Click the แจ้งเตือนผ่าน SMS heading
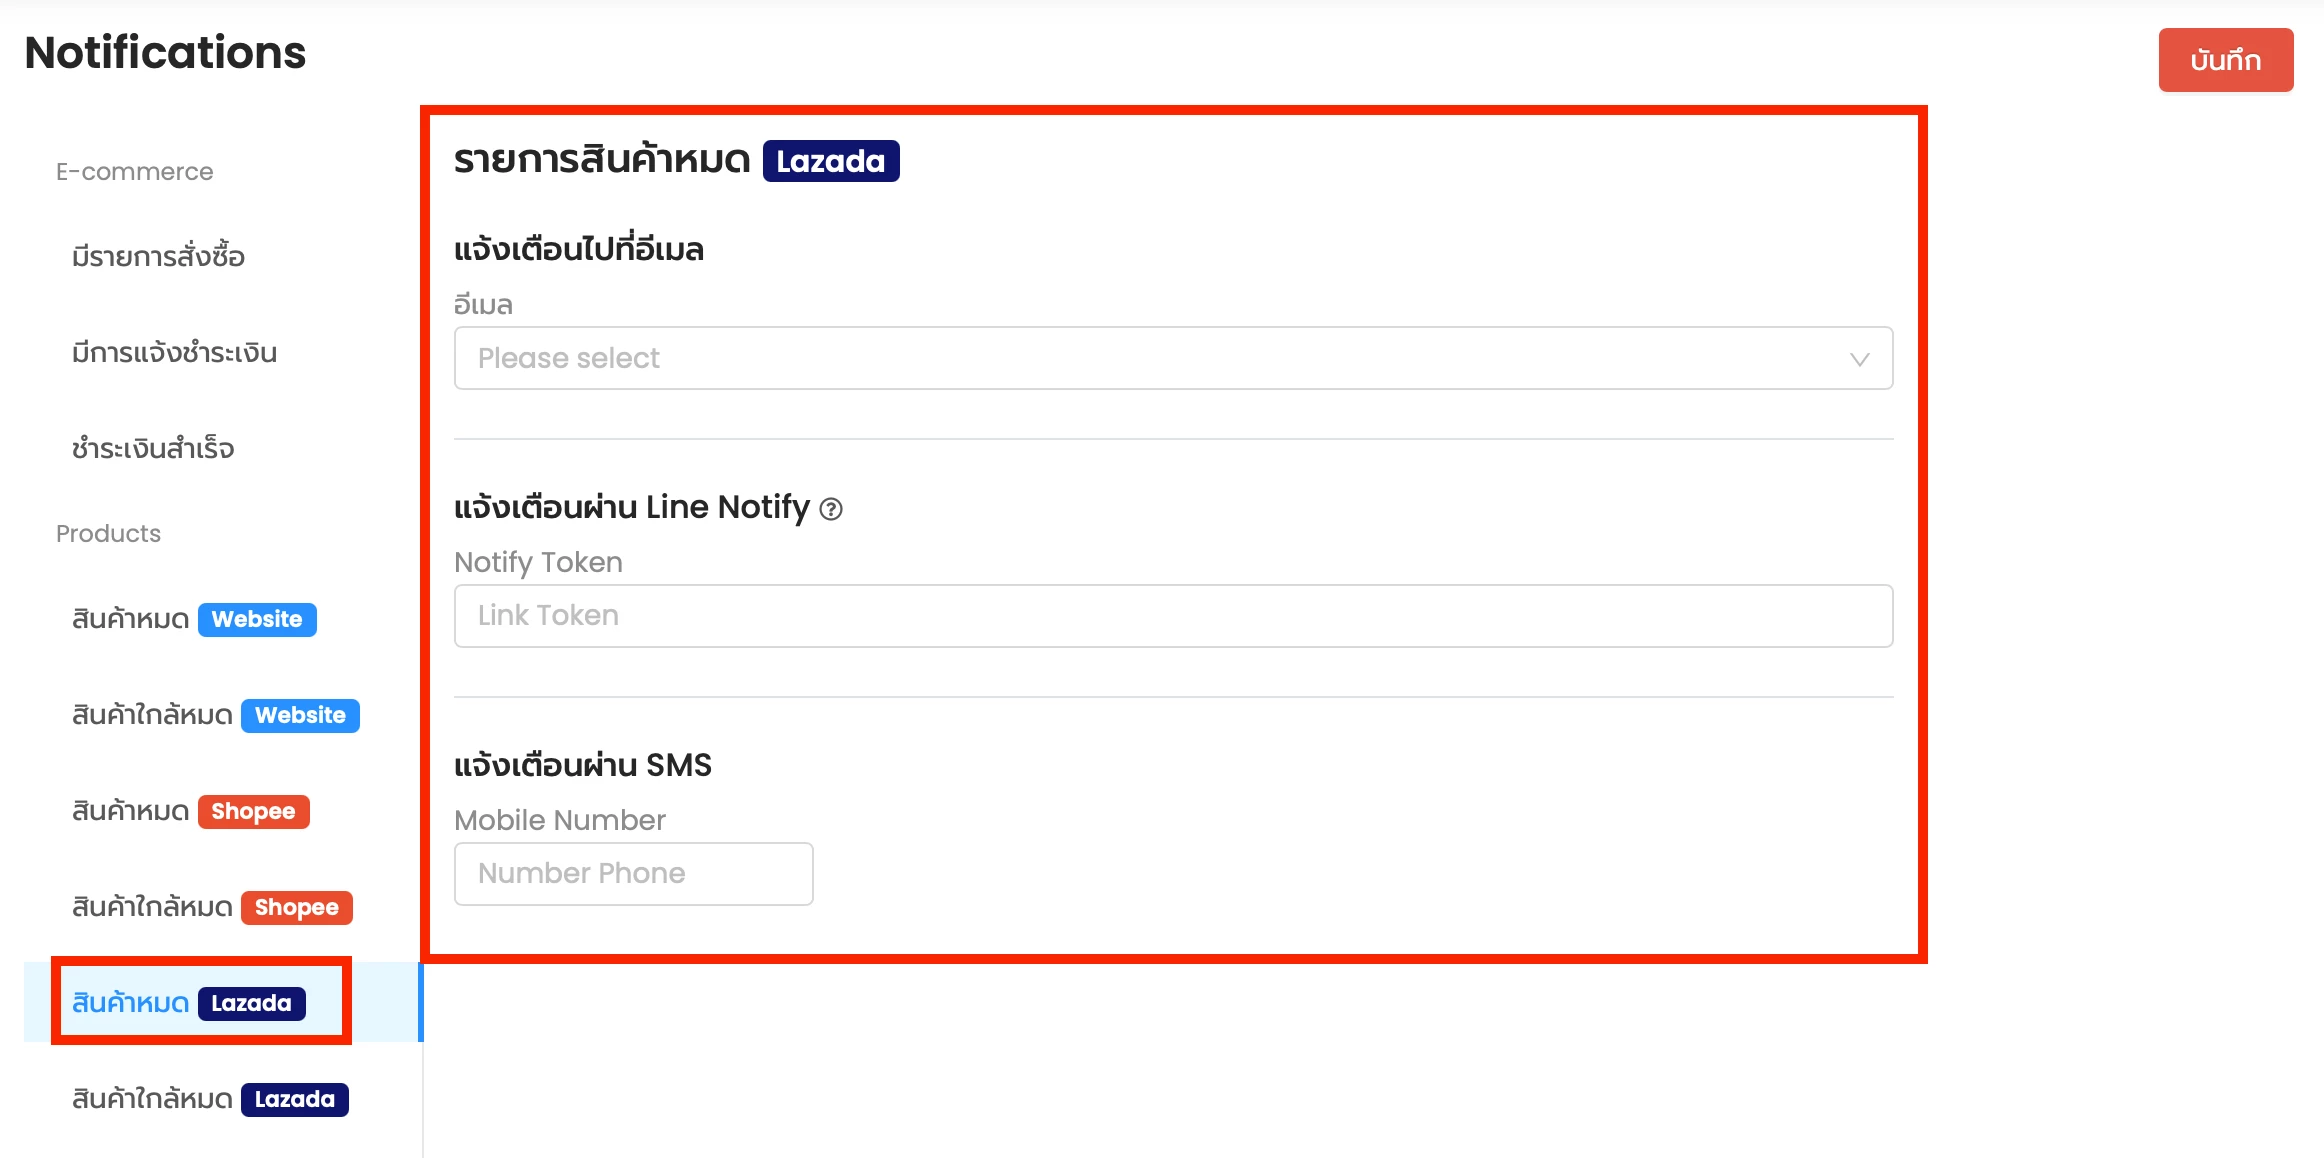Screen dimensions: 2324x1158 click(583, 765)
